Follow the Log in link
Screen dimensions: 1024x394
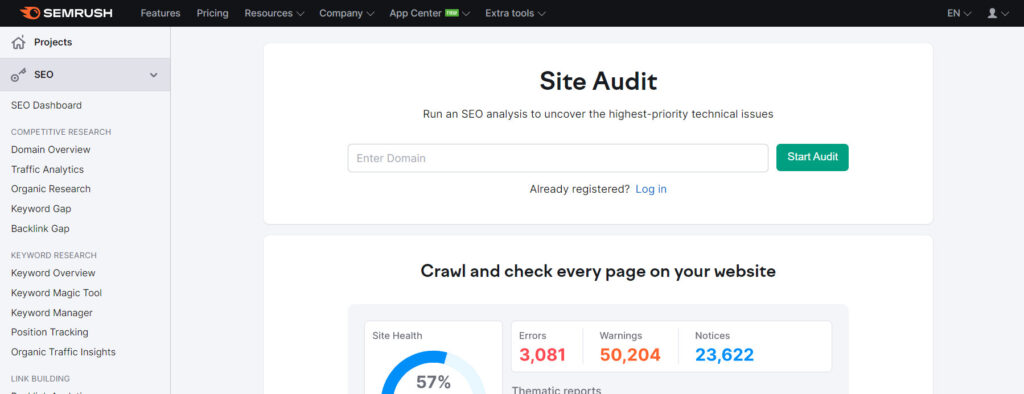[651, 189]
